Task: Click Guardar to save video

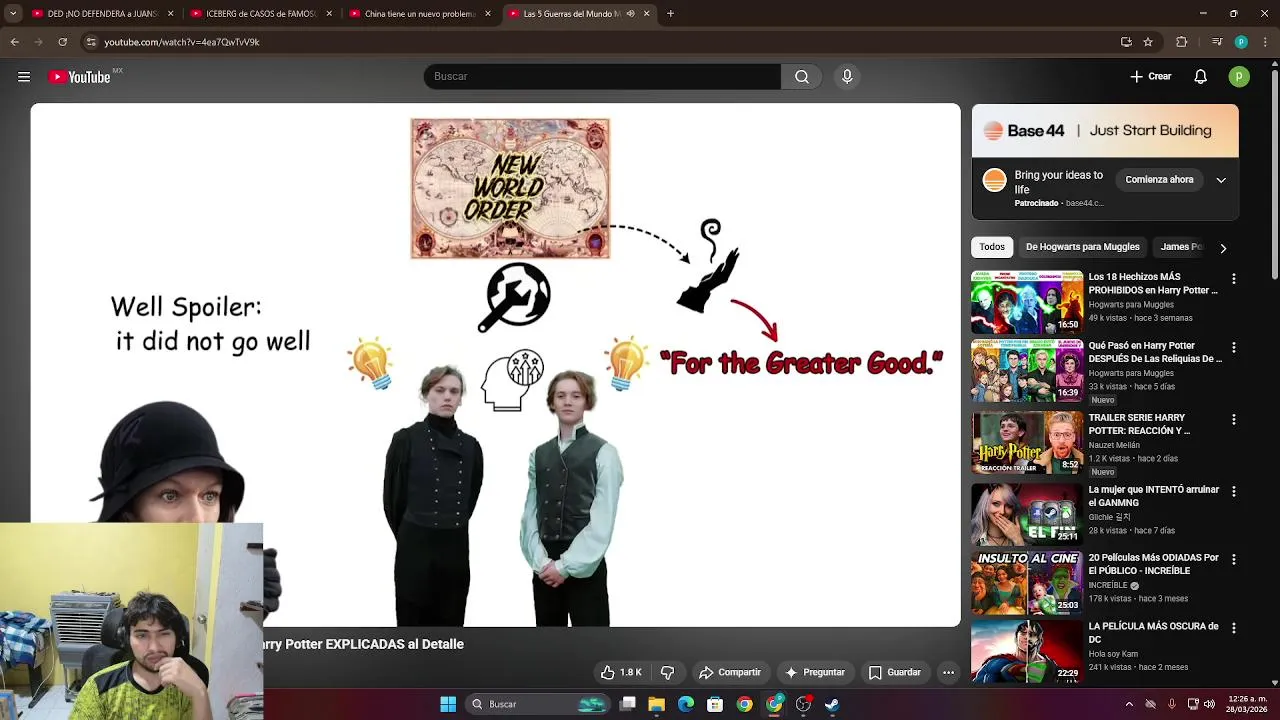Action: click(x=894, y=673)
